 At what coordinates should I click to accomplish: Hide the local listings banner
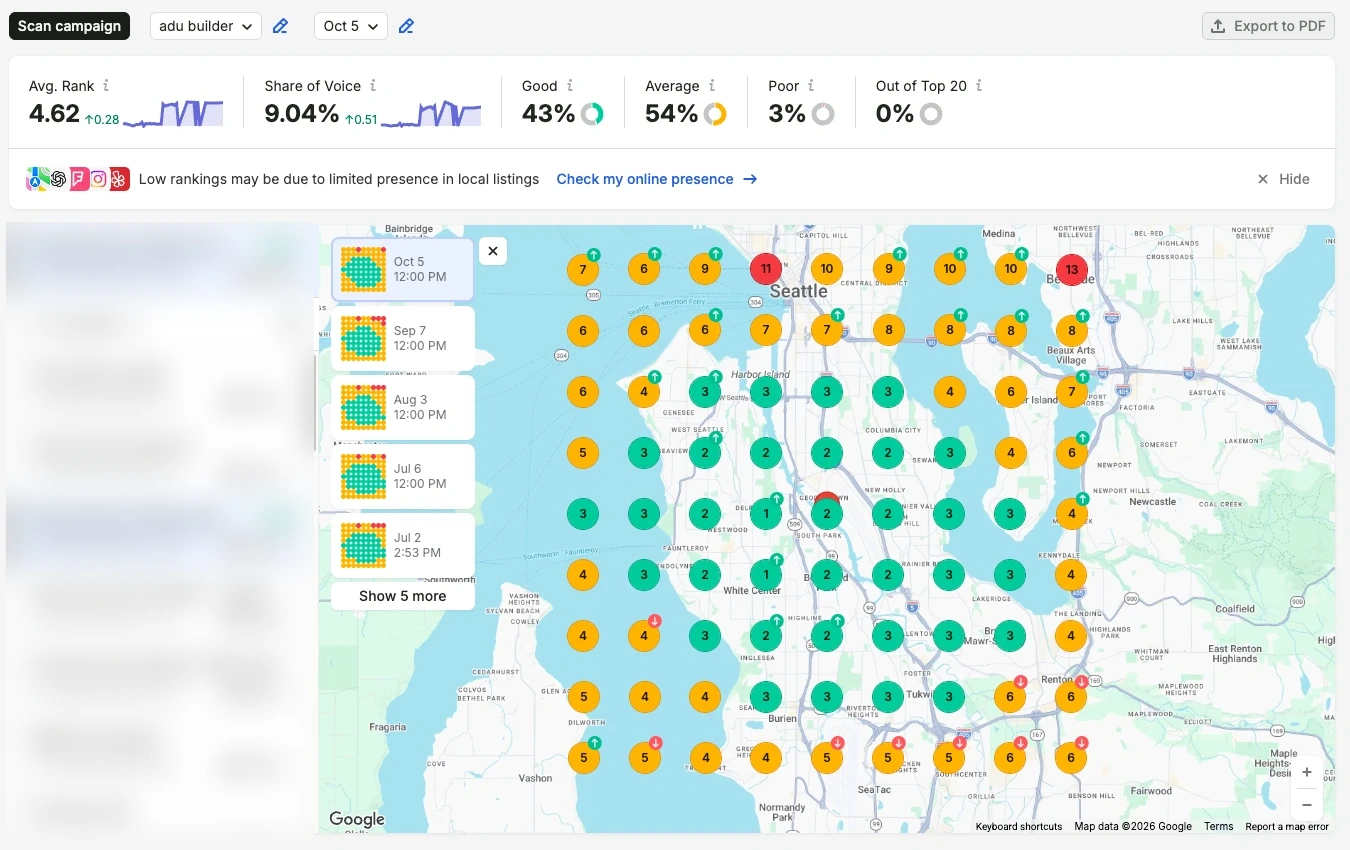point(1283,179)
